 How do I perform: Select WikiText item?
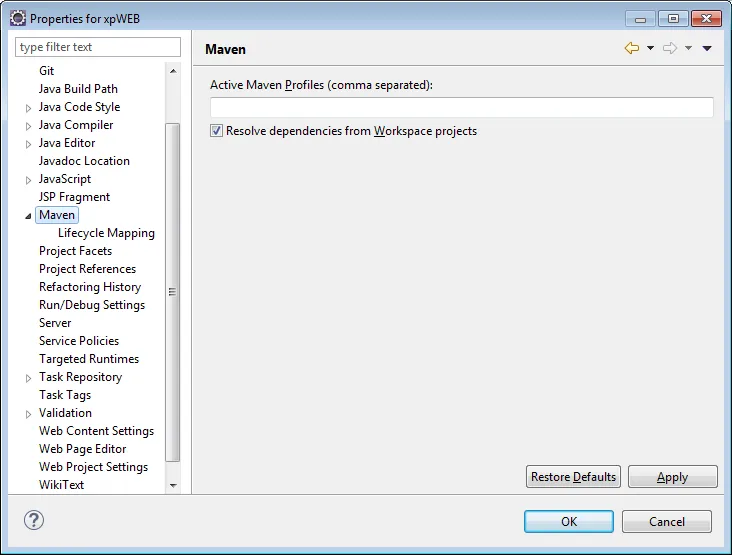coord(62,485)
